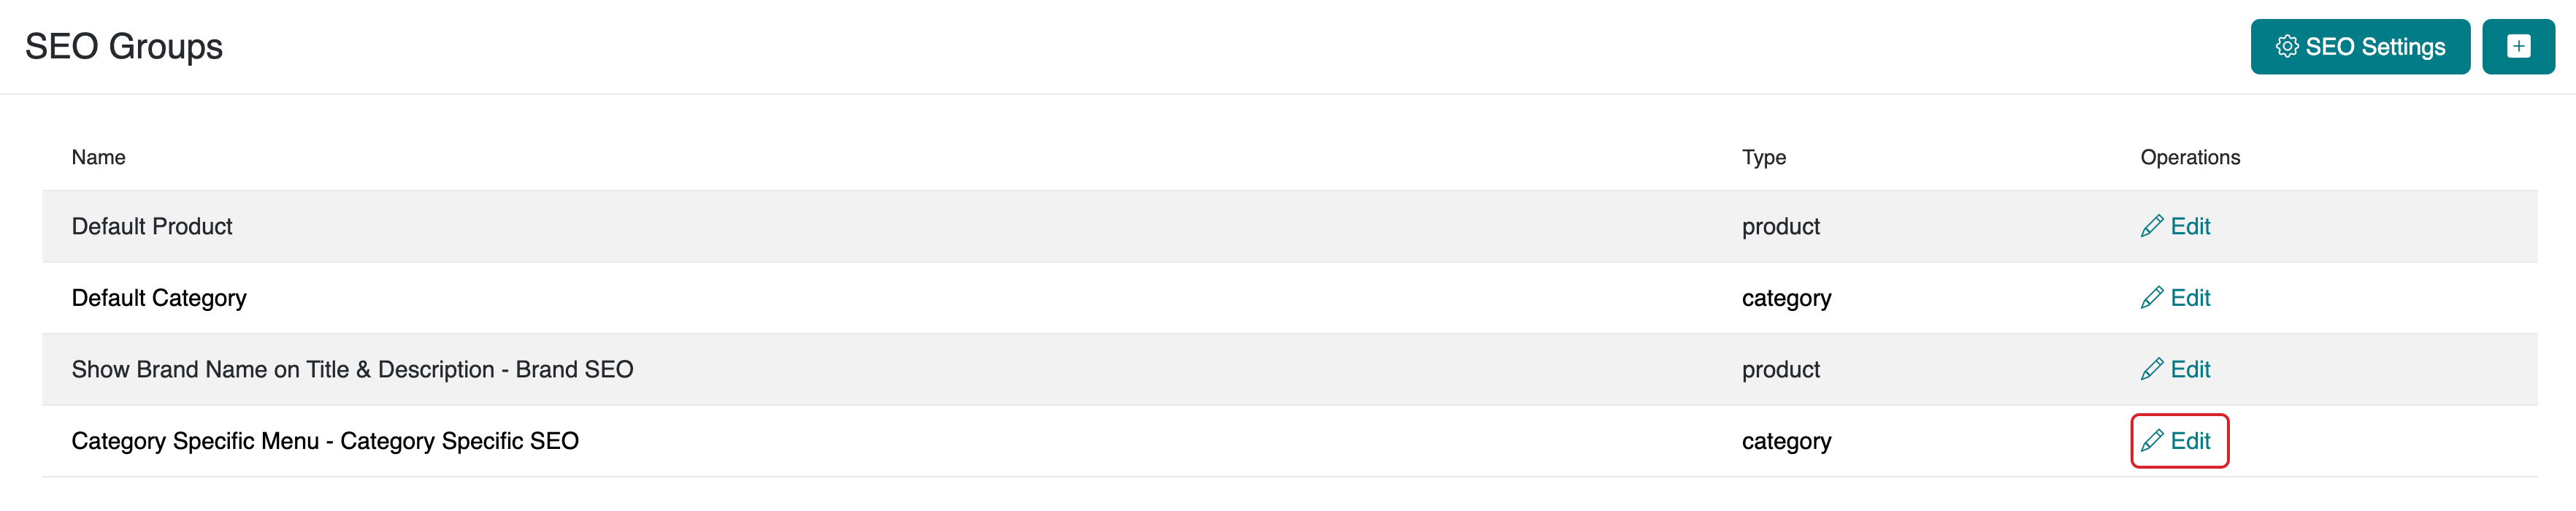The width and height of the screenshot is (2576, 511).
Task: Select the Default Category row name
Action: click(159, 298)
